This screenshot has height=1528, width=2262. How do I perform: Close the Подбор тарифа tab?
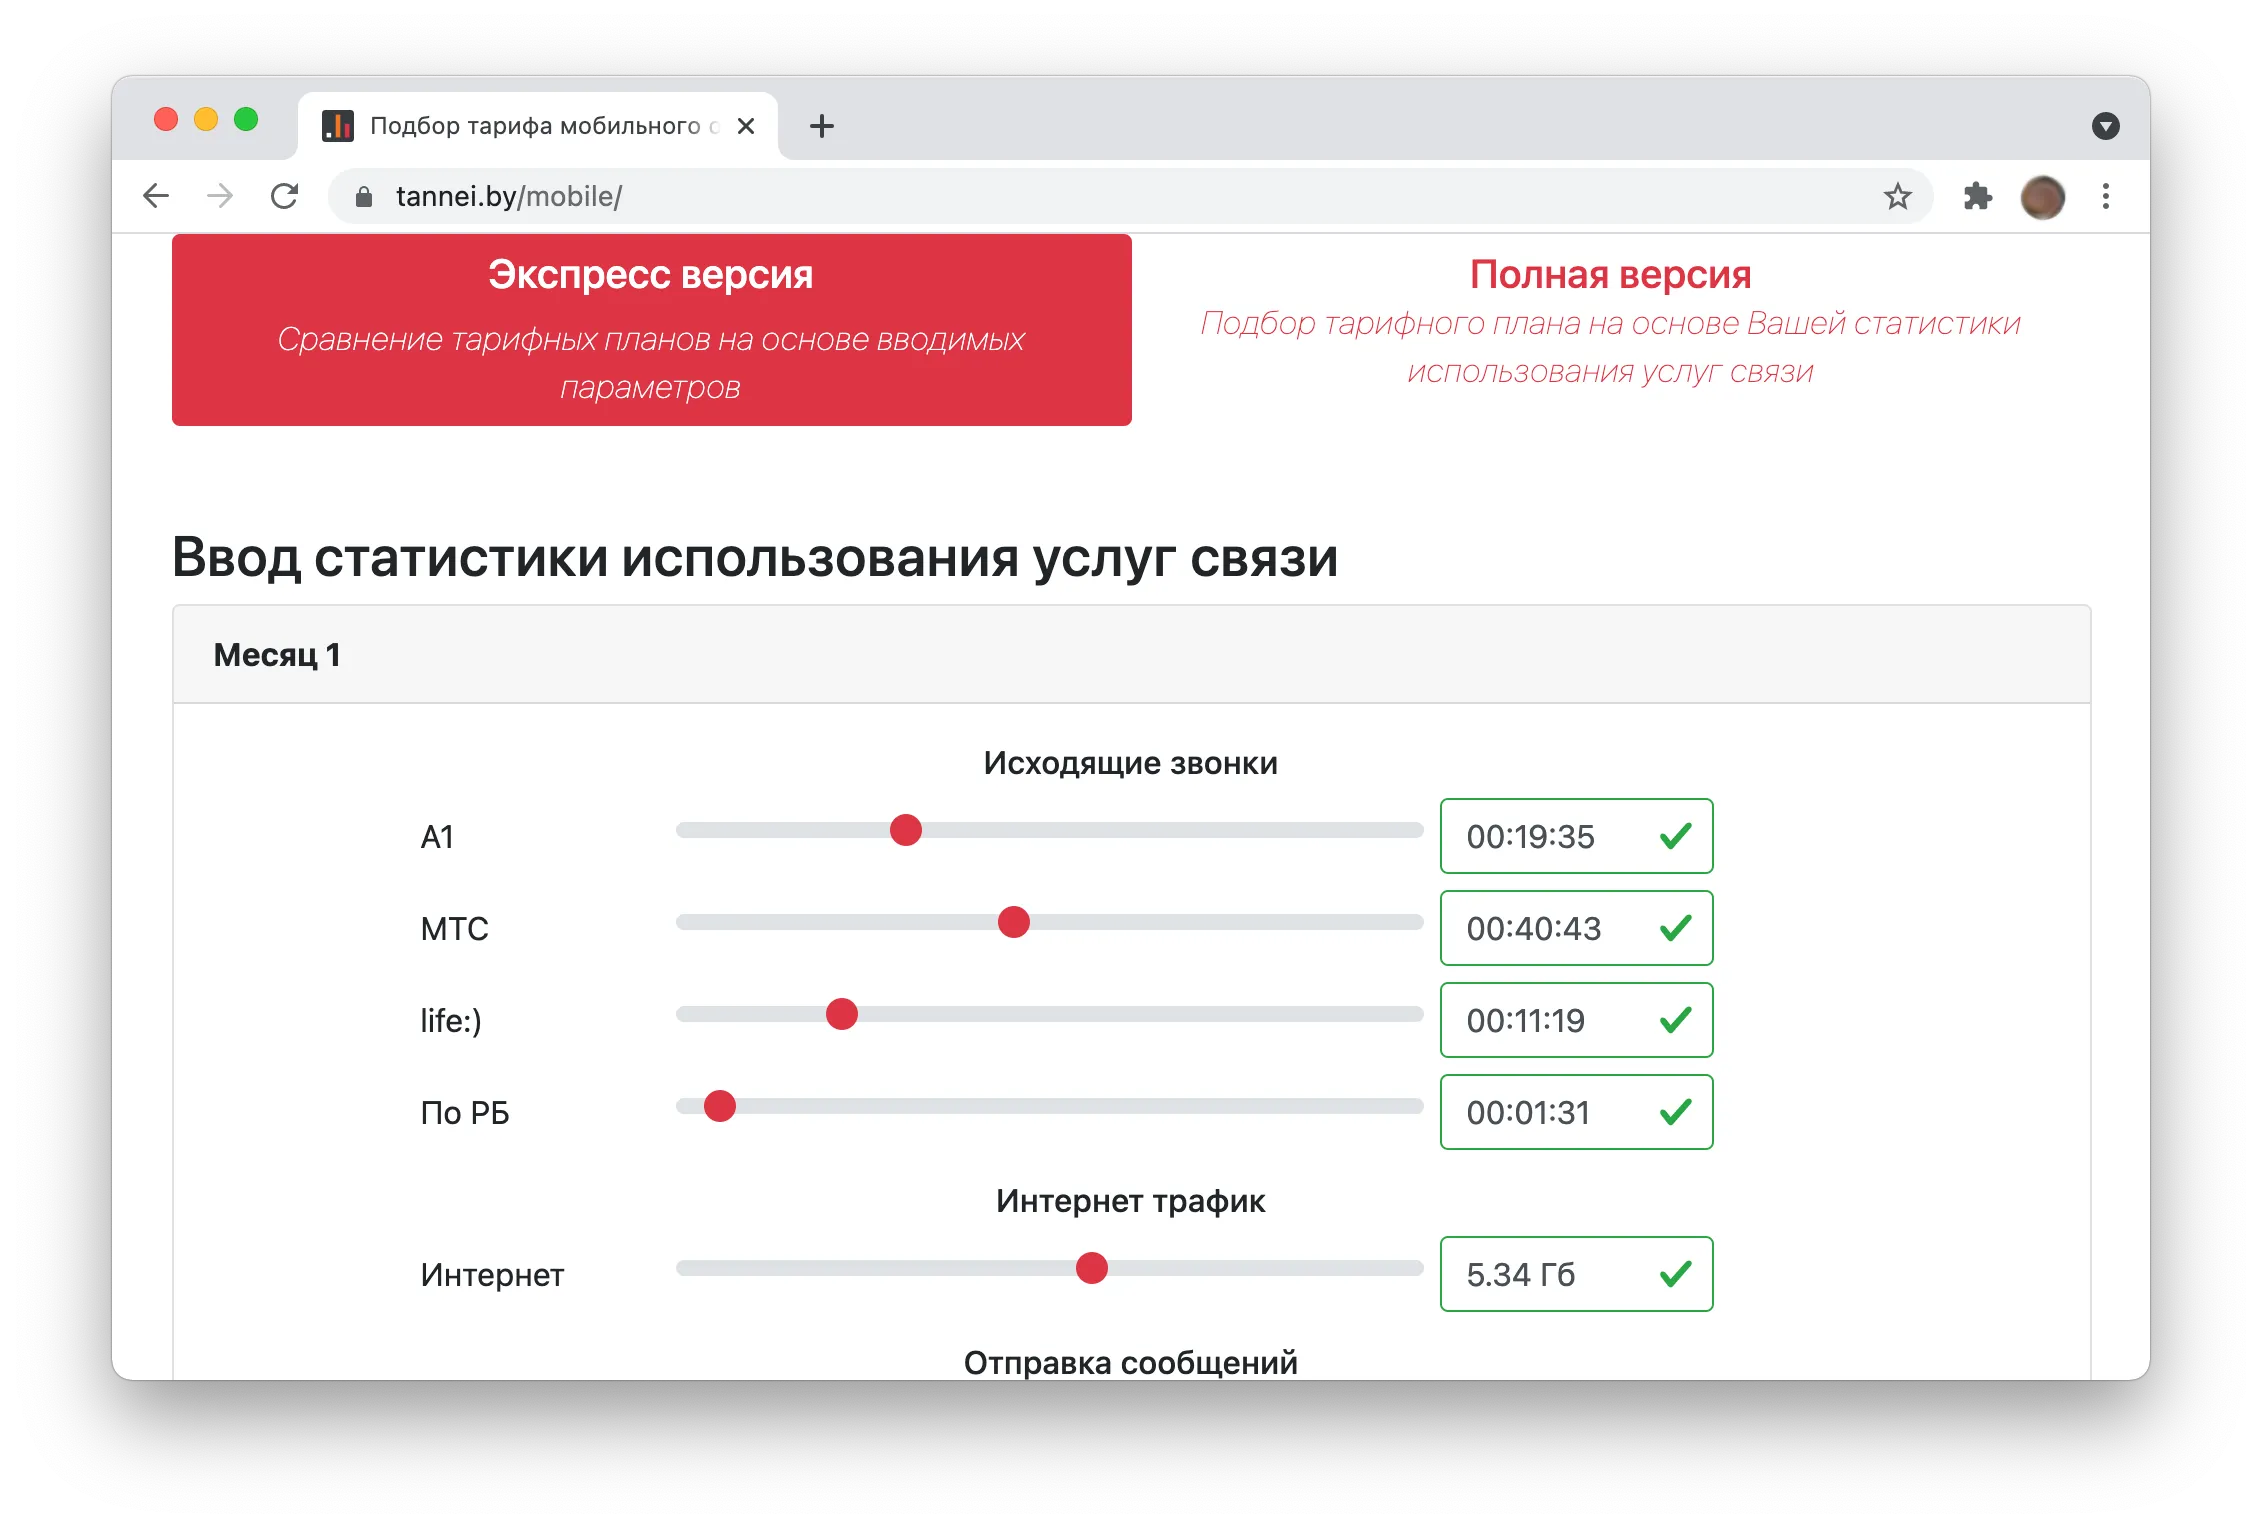click(x=746, y=126)
